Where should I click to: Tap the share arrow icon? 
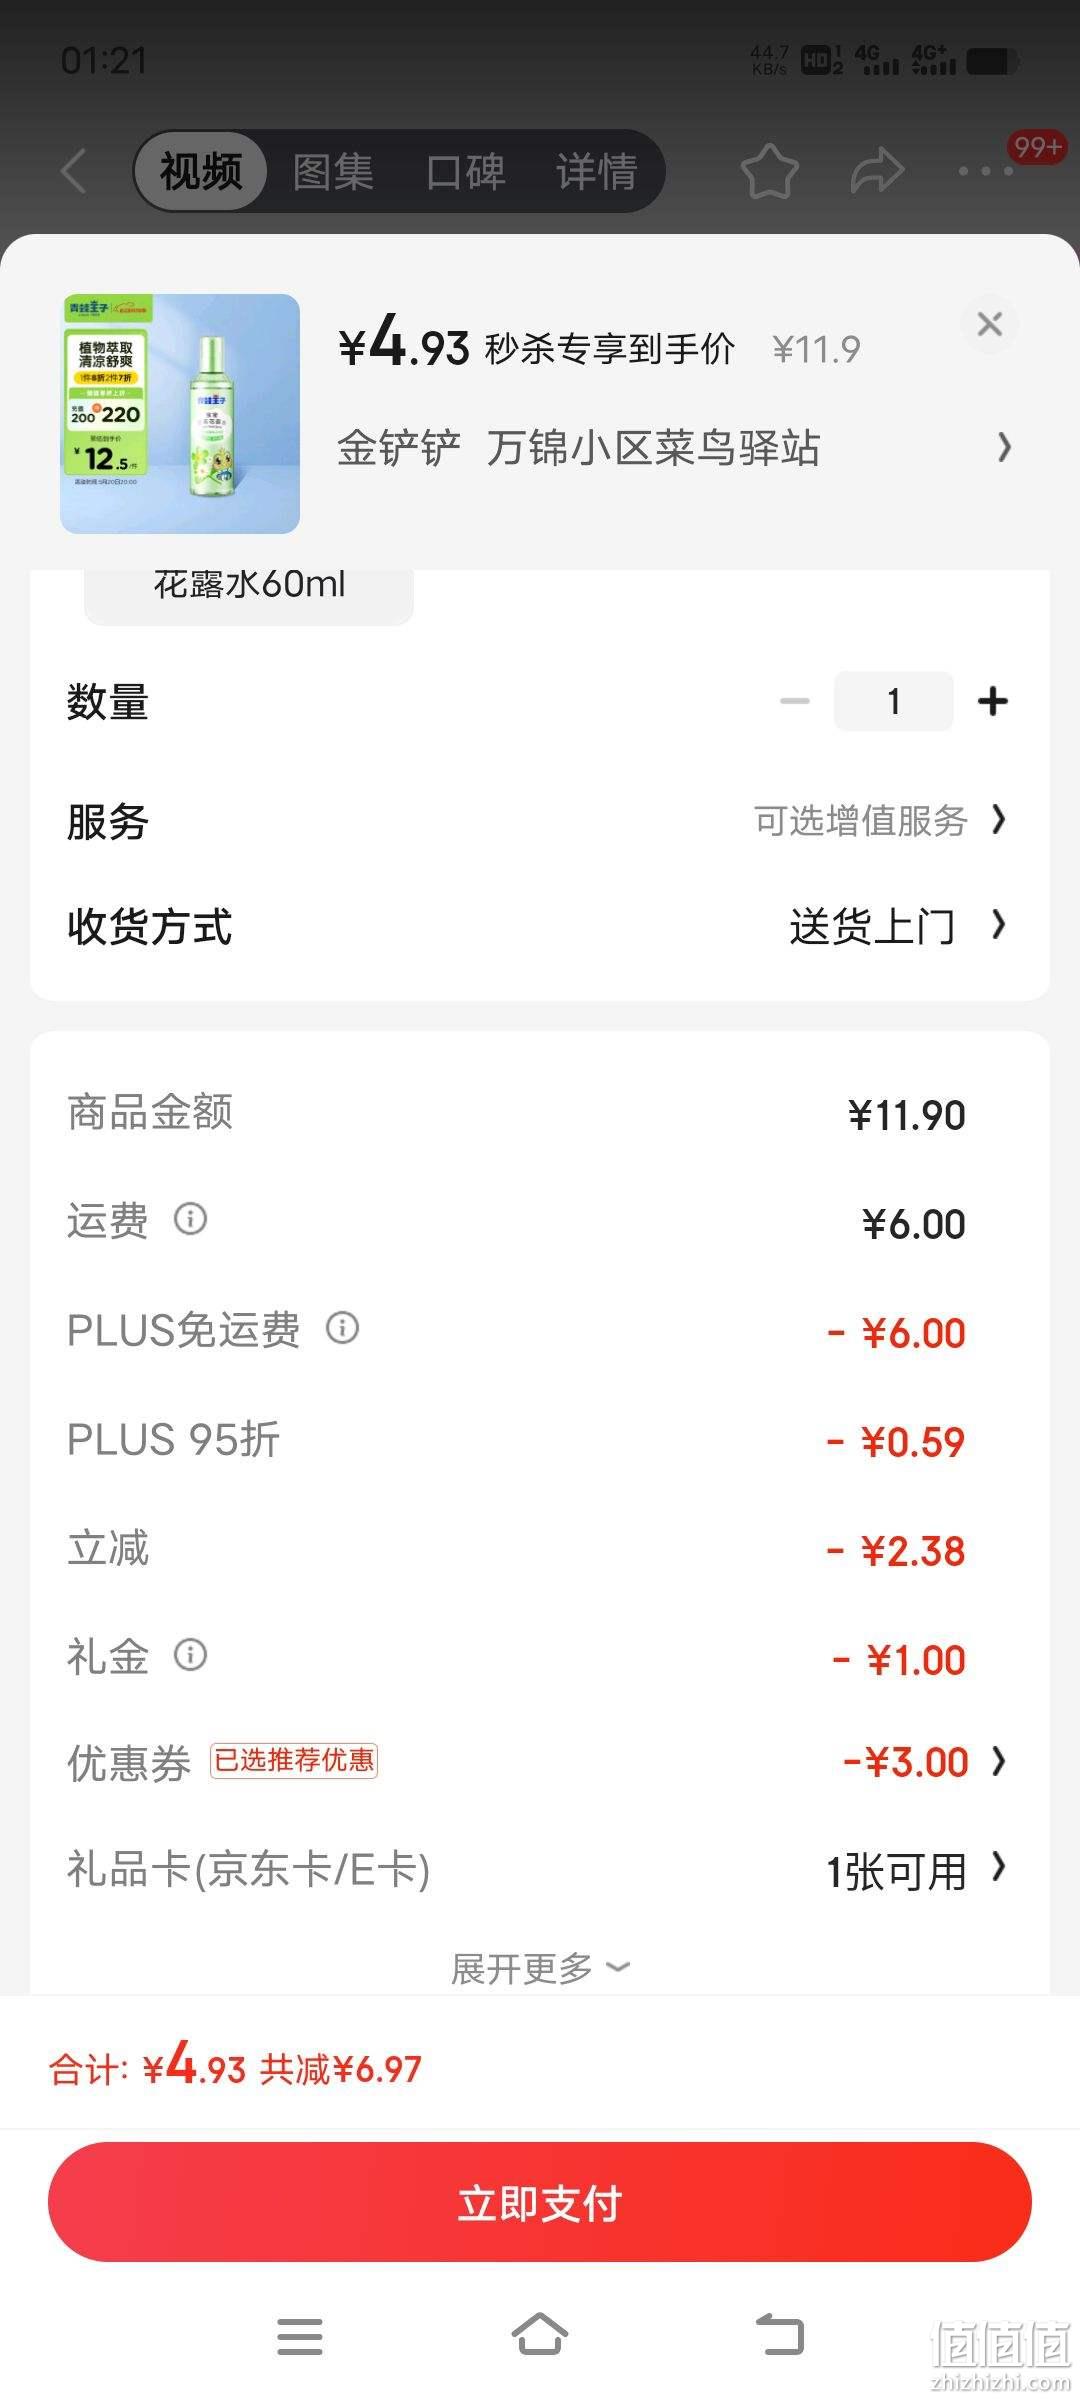point(877,171)
